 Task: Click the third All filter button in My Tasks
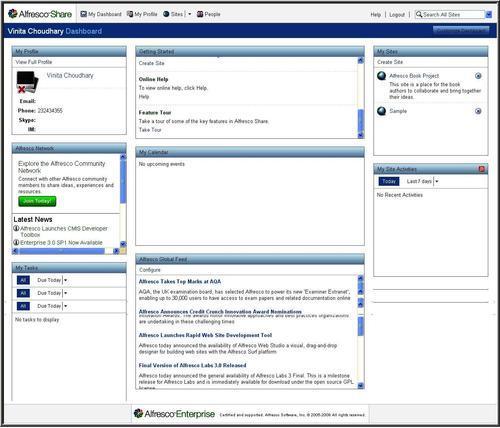pos(23,306)
